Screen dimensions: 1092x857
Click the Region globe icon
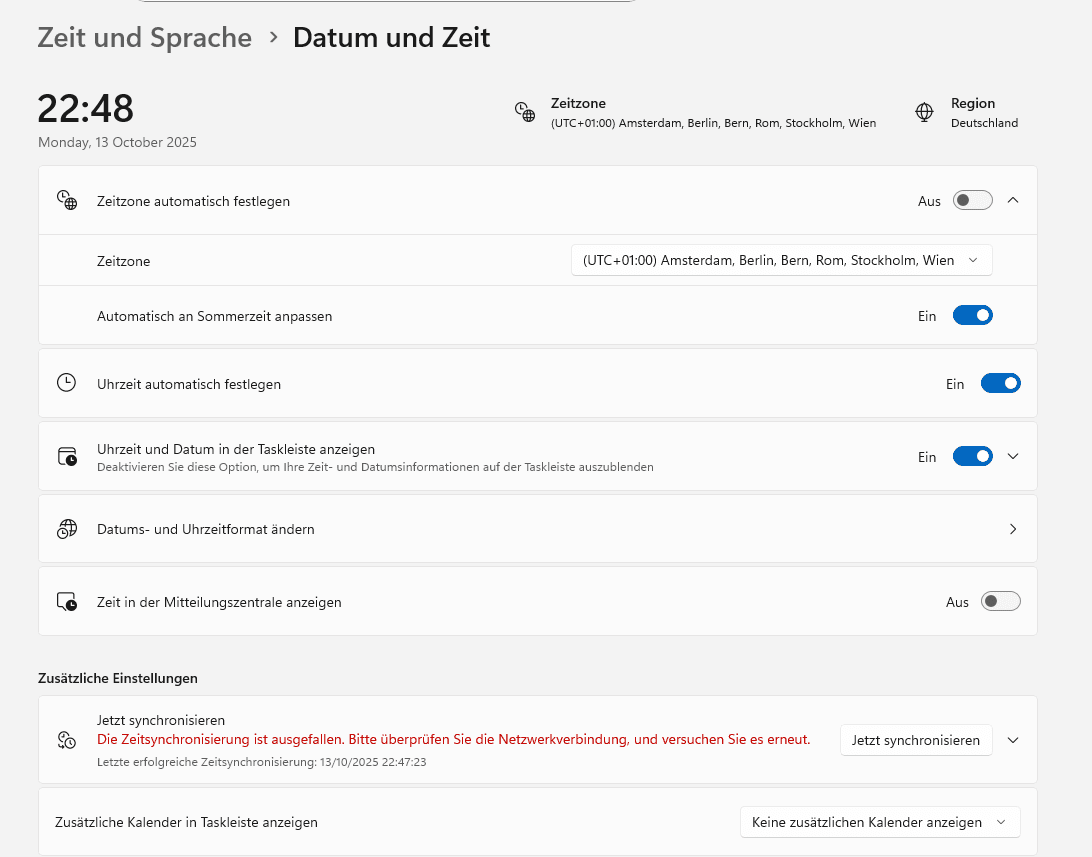[x=925, y=112]
